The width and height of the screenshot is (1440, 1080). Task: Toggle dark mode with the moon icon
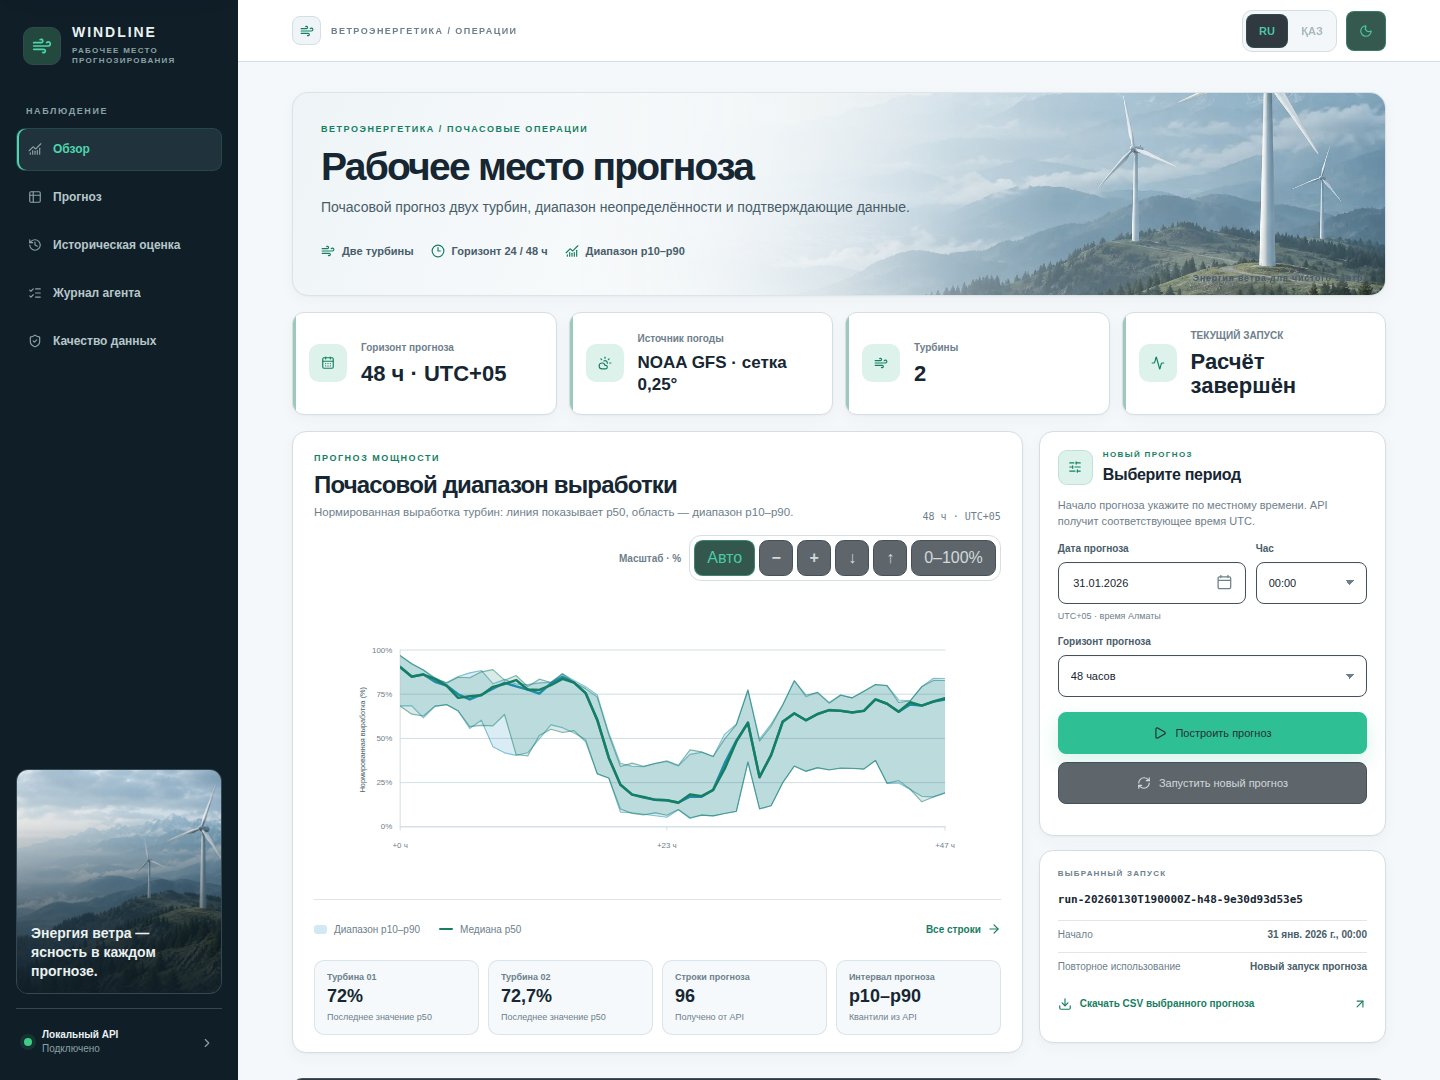pyautogui.click(x=1366, y=31)
